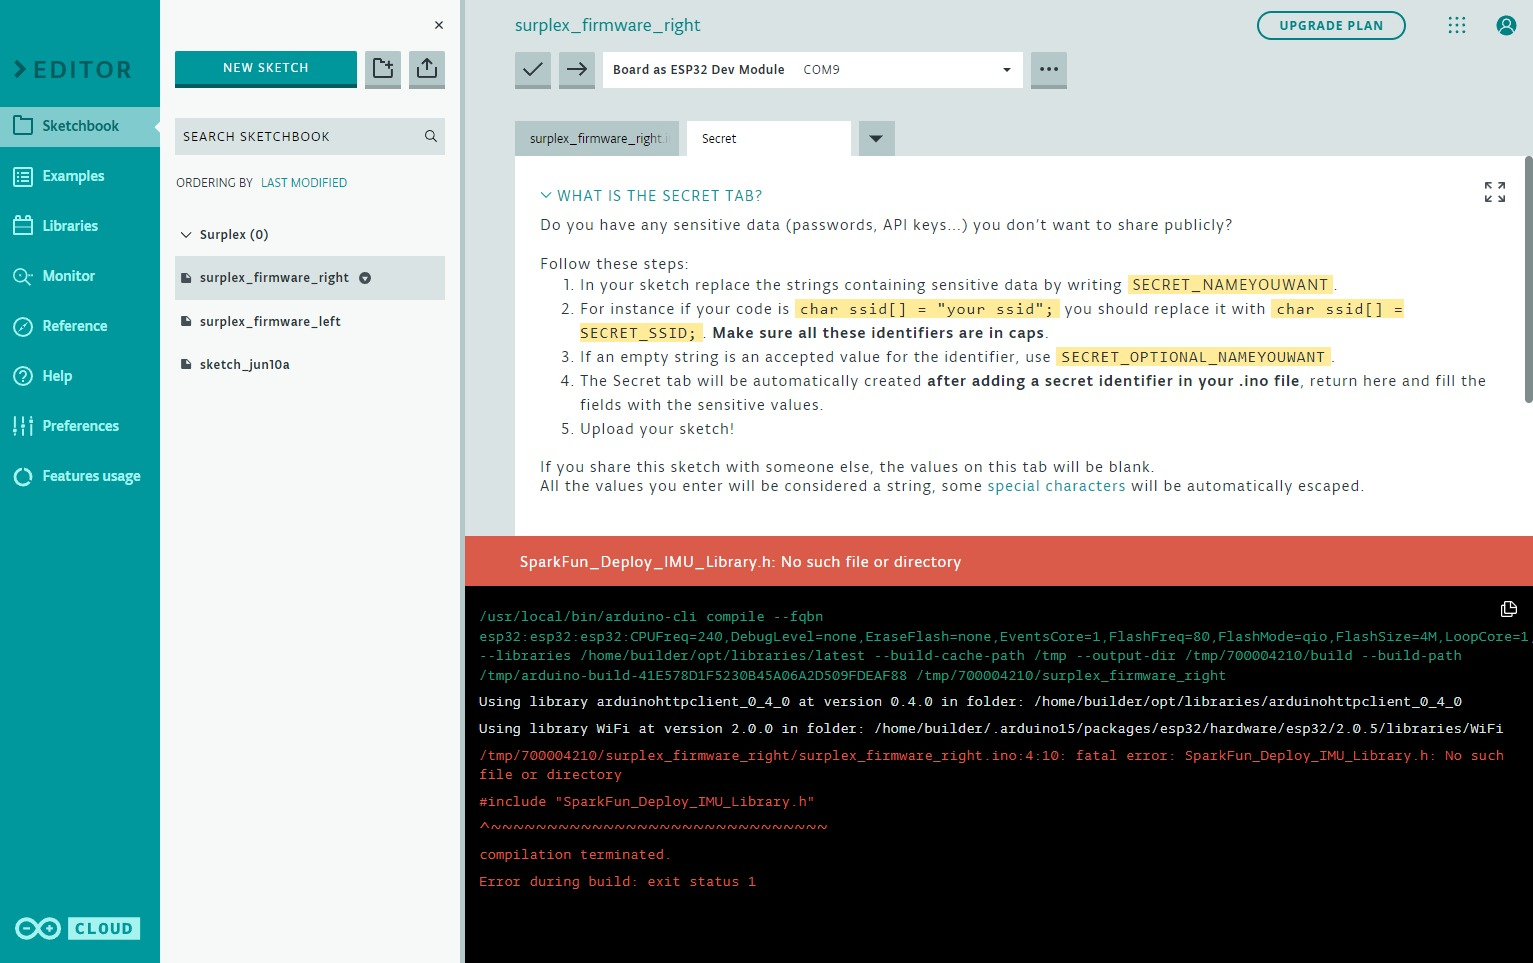Open Libraries in the sidebar
1533x963 pixels.
point(70,226)
